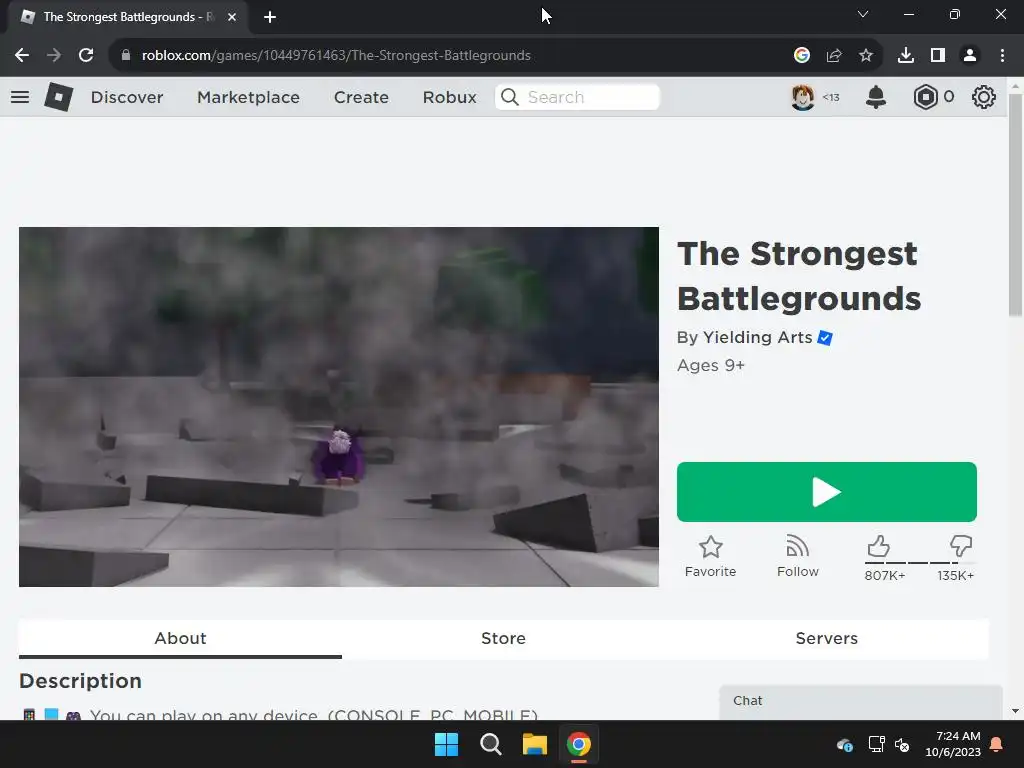Open the Chrome profile button
This screenshot has height=768, width=1024.
[970, 56]
